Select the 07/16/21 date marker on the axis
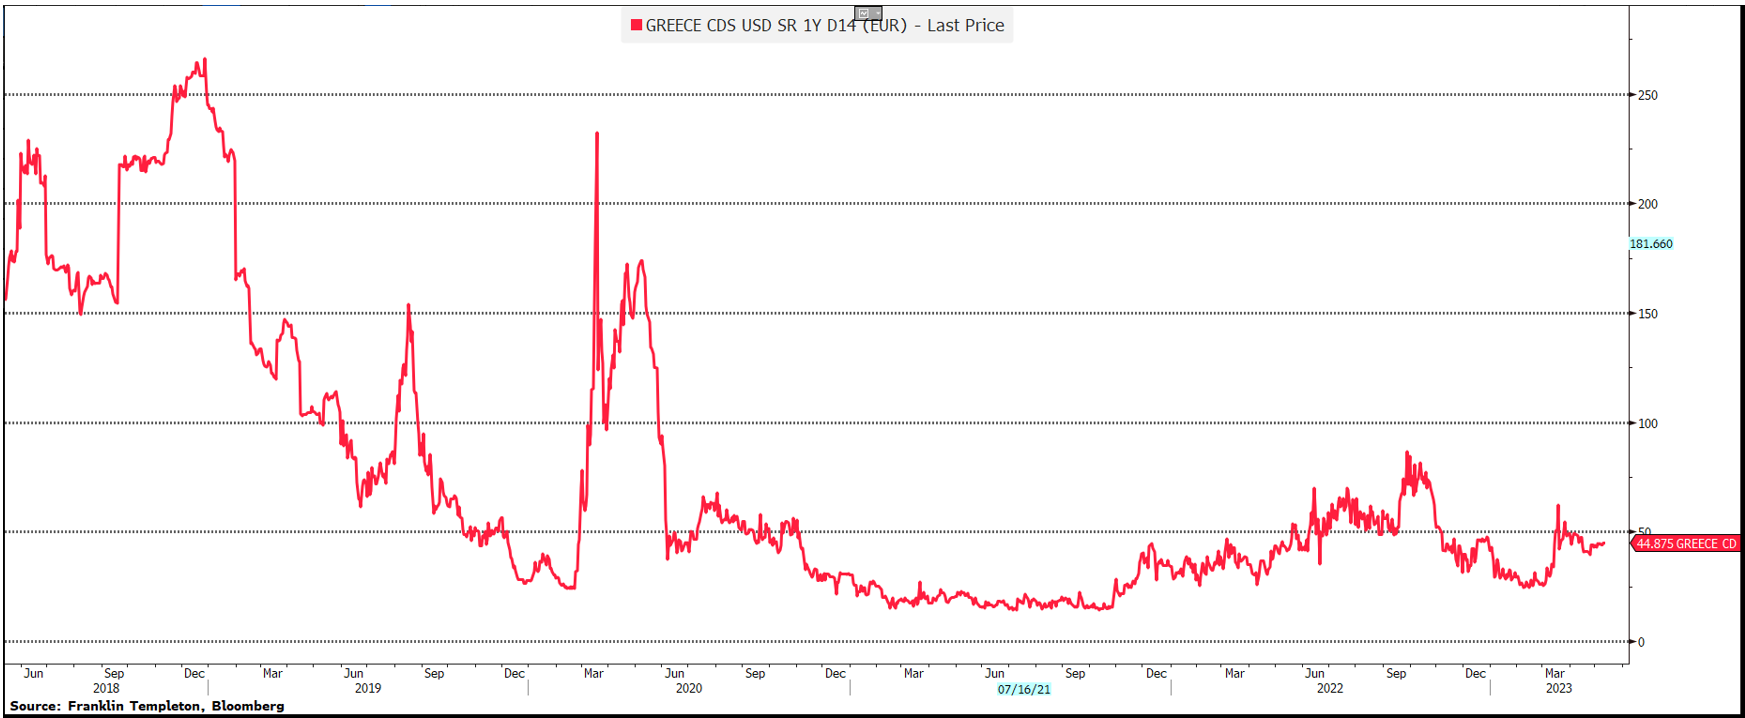The height and width of the screenshot is (718, 1745). click(1024, 689)
